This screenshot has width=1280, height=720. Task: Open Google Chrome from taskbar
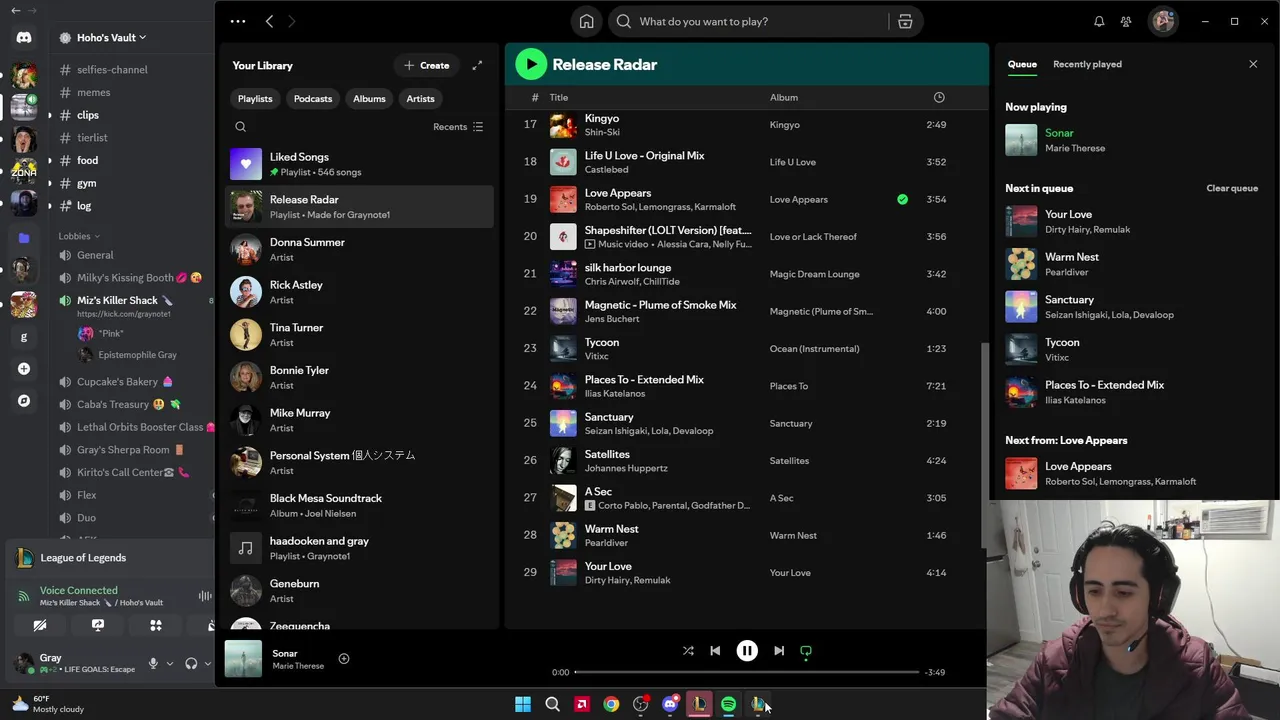[x=611, y=704]
